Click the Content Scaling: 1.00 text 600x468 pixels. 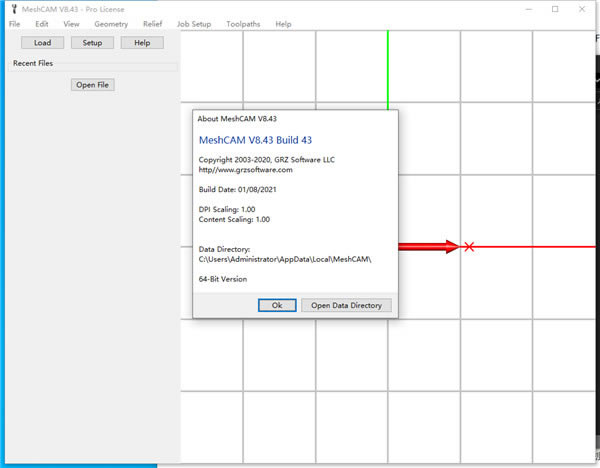[x=234, y=219]
